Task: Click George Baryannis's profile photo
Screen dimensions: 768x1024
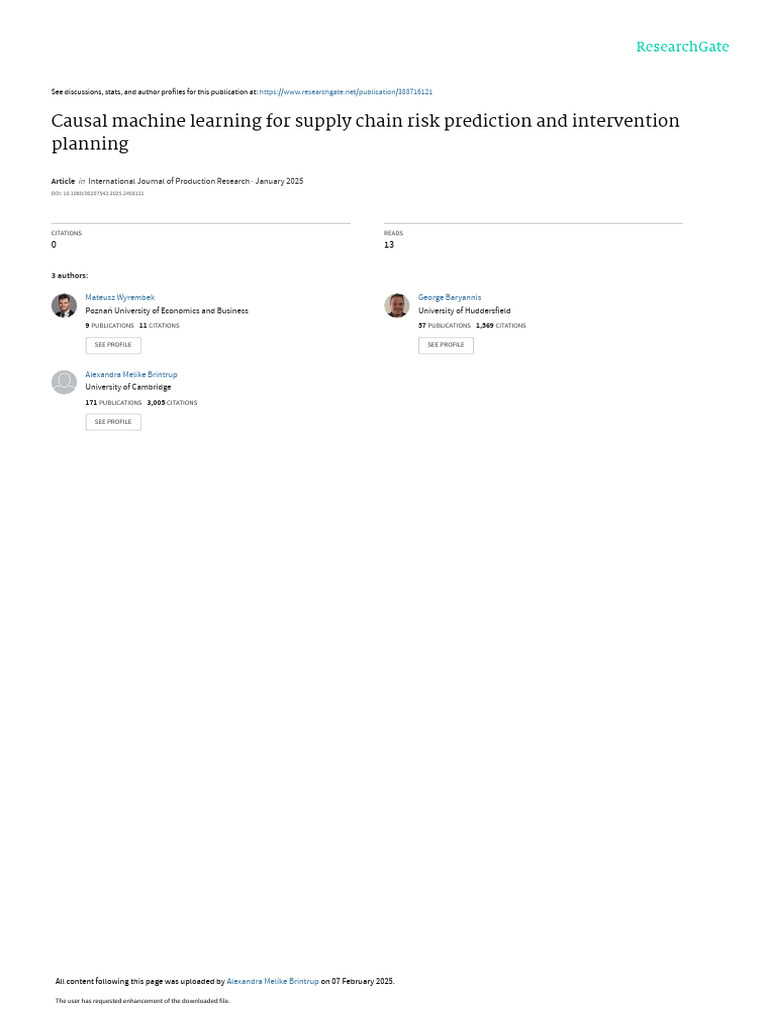Action: pos(396,306)
